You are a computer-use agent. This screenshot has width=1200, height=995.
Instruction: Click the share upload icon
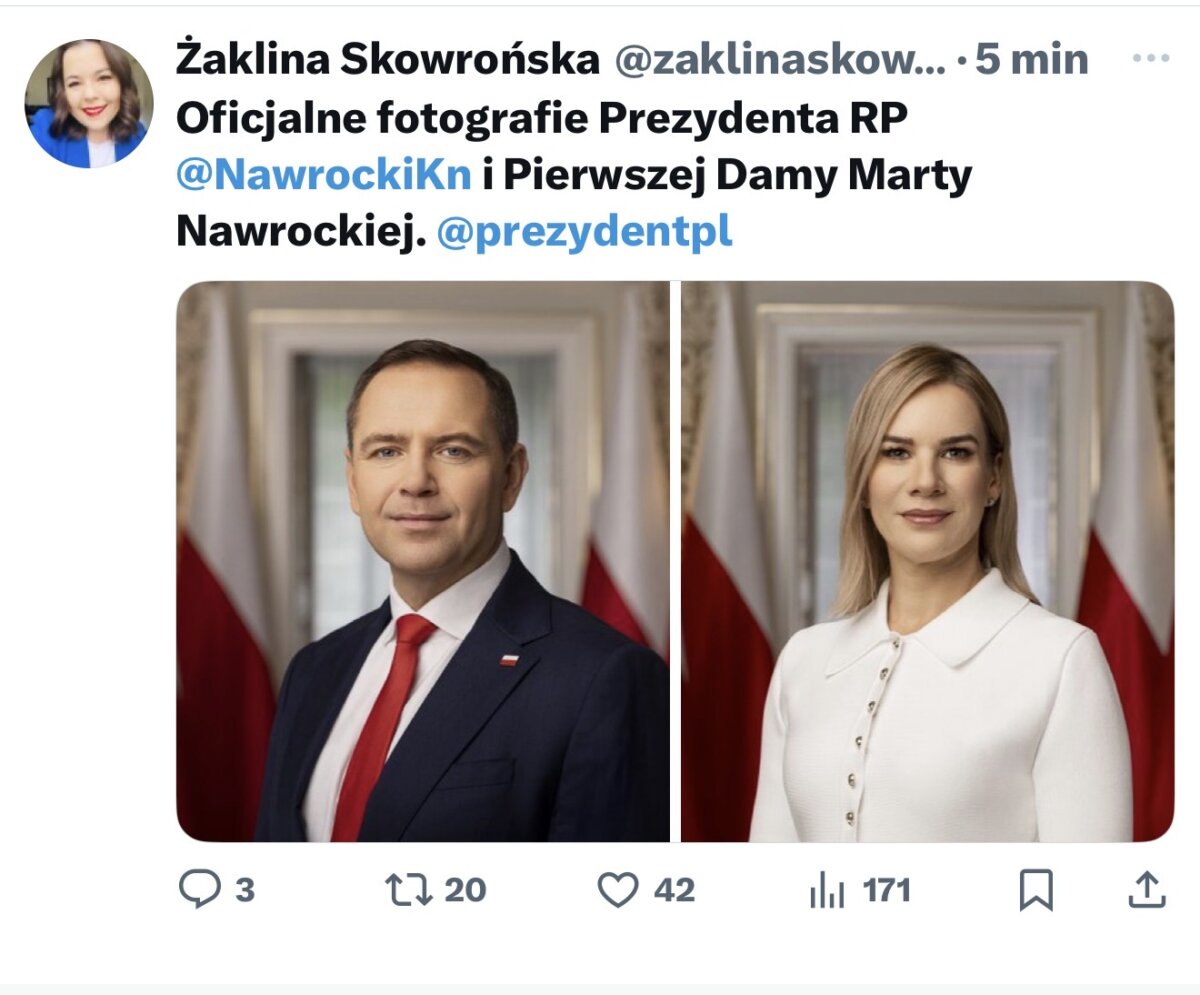(x=1147, y=889)
